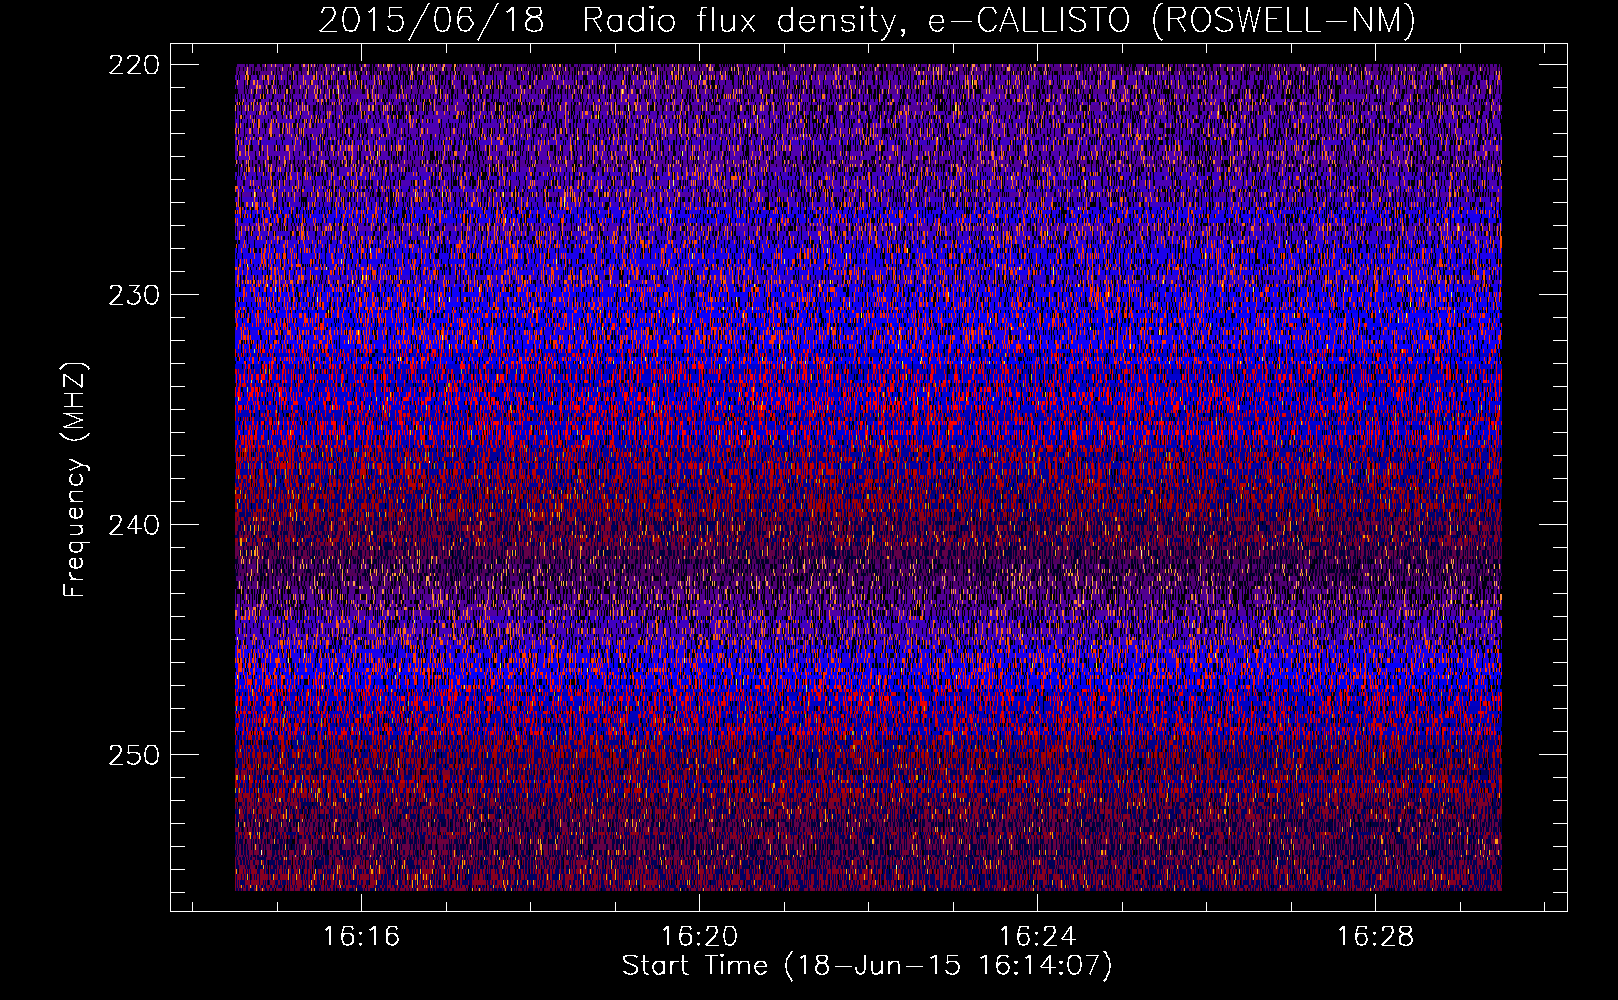
Task: Click the 220 frequency tick label
Action: 133,65
